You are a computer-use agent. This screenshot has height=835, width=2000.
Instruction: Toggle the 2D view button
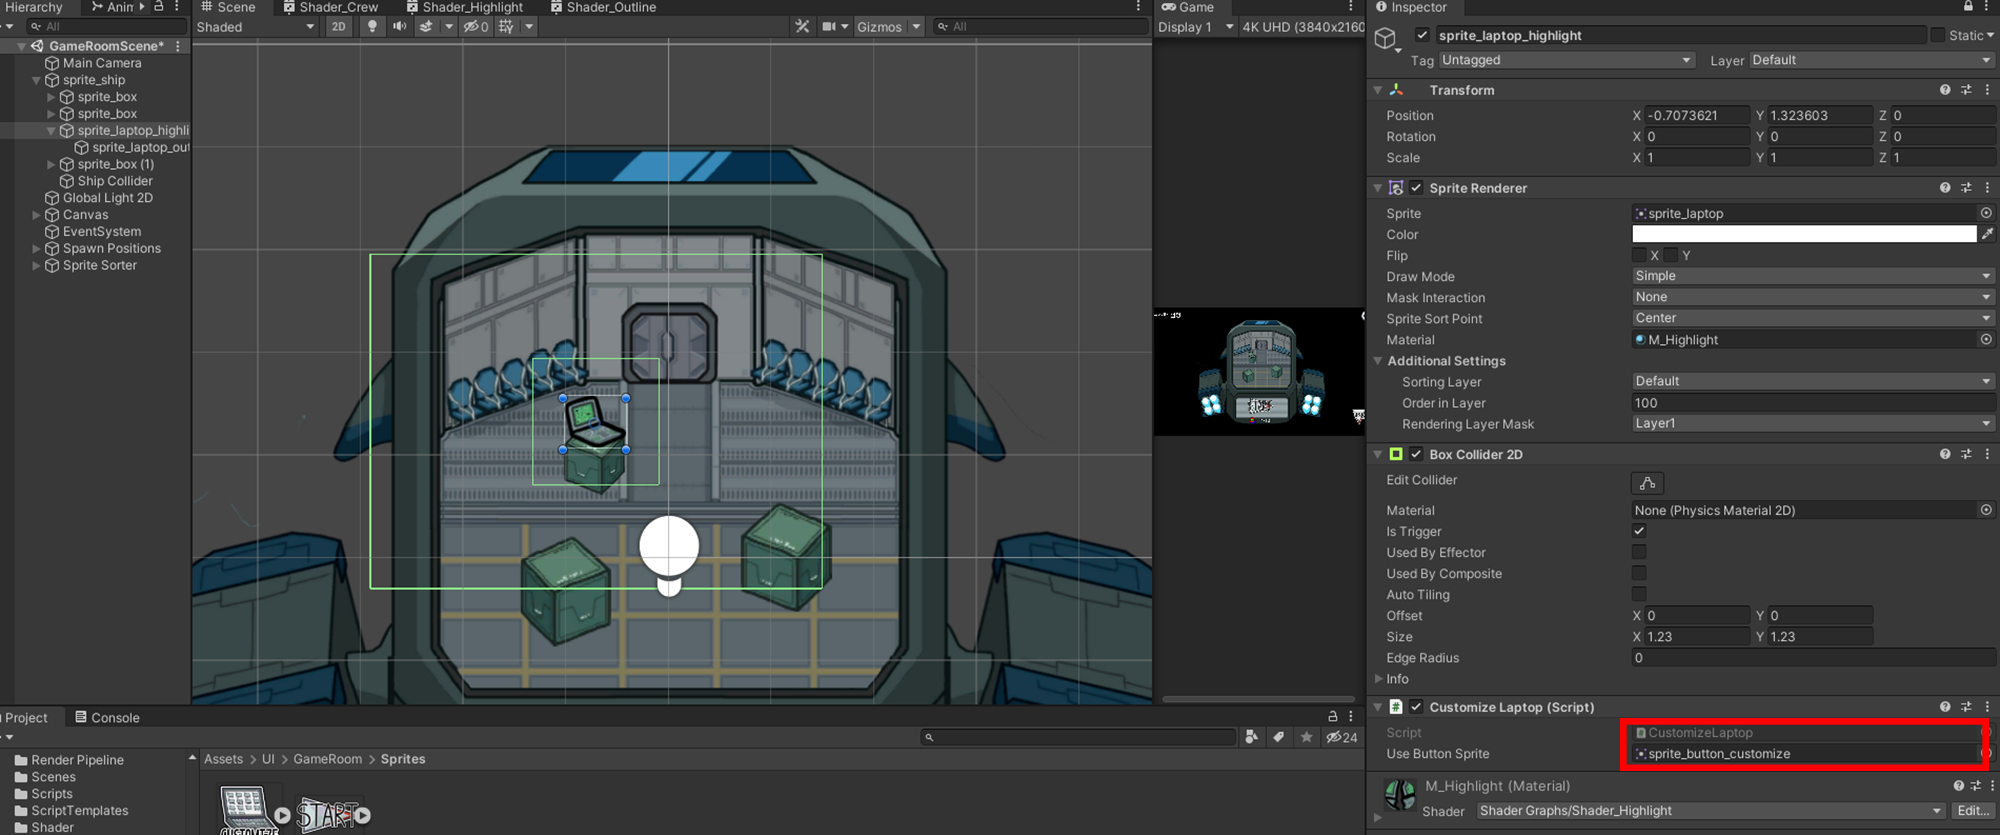(x=339, y=27)
